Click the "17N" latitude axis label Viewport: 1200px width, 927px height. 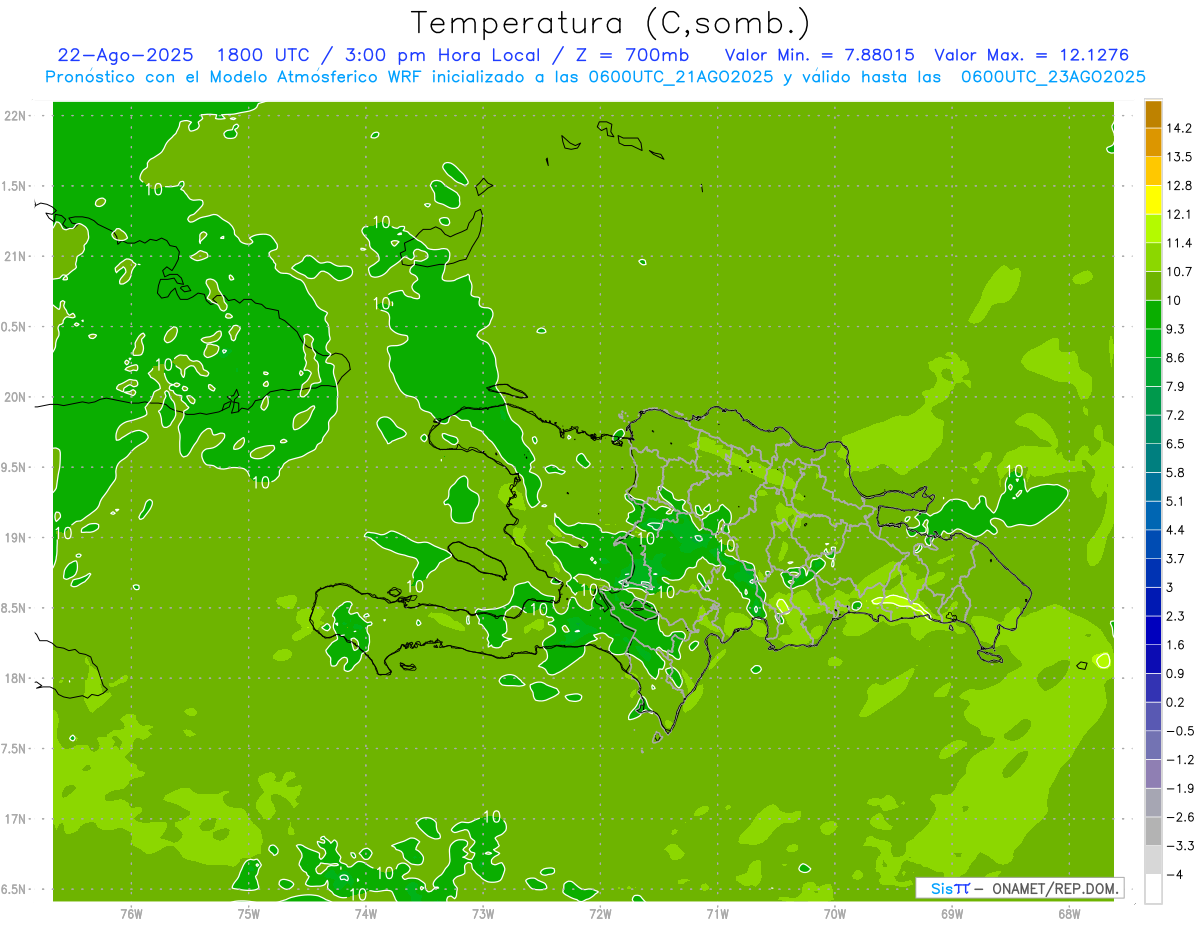[15, 819]
